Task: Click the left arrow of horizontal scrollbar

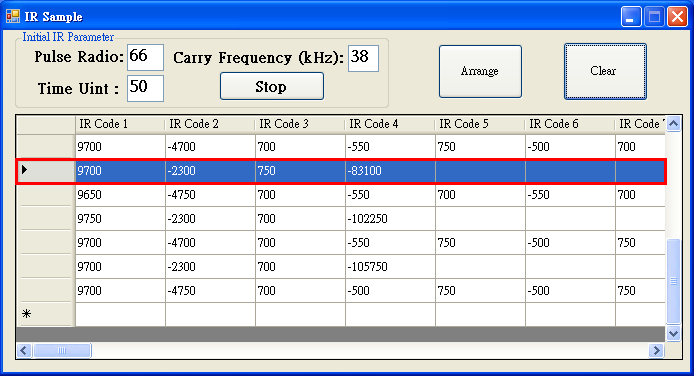Action: point(24,351)
